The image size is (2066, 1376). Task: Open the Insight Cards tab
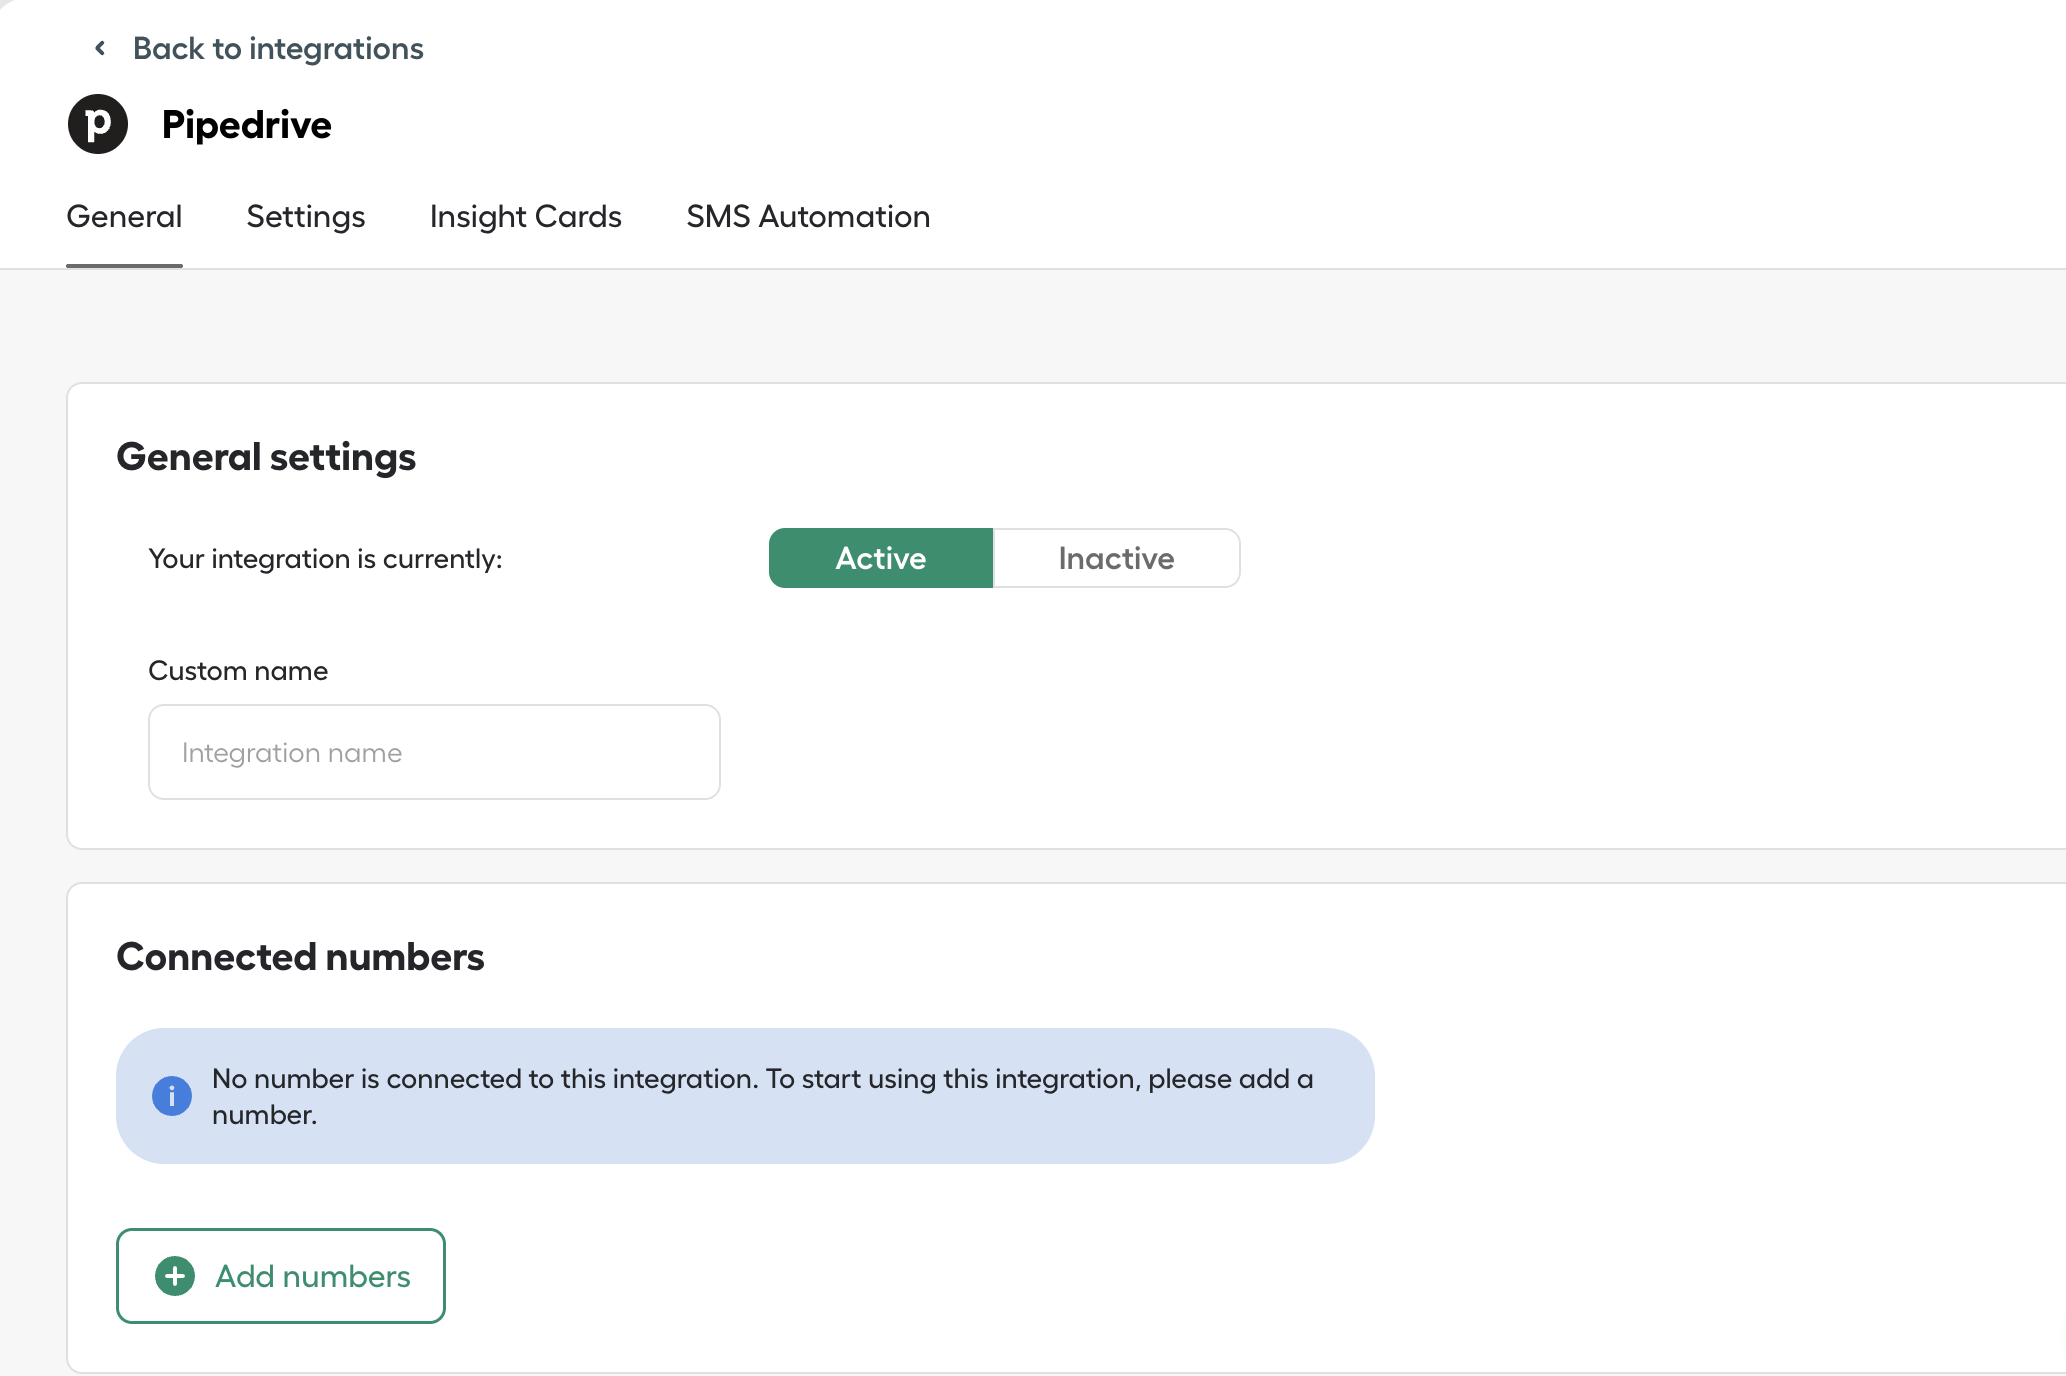coord(526,216)
